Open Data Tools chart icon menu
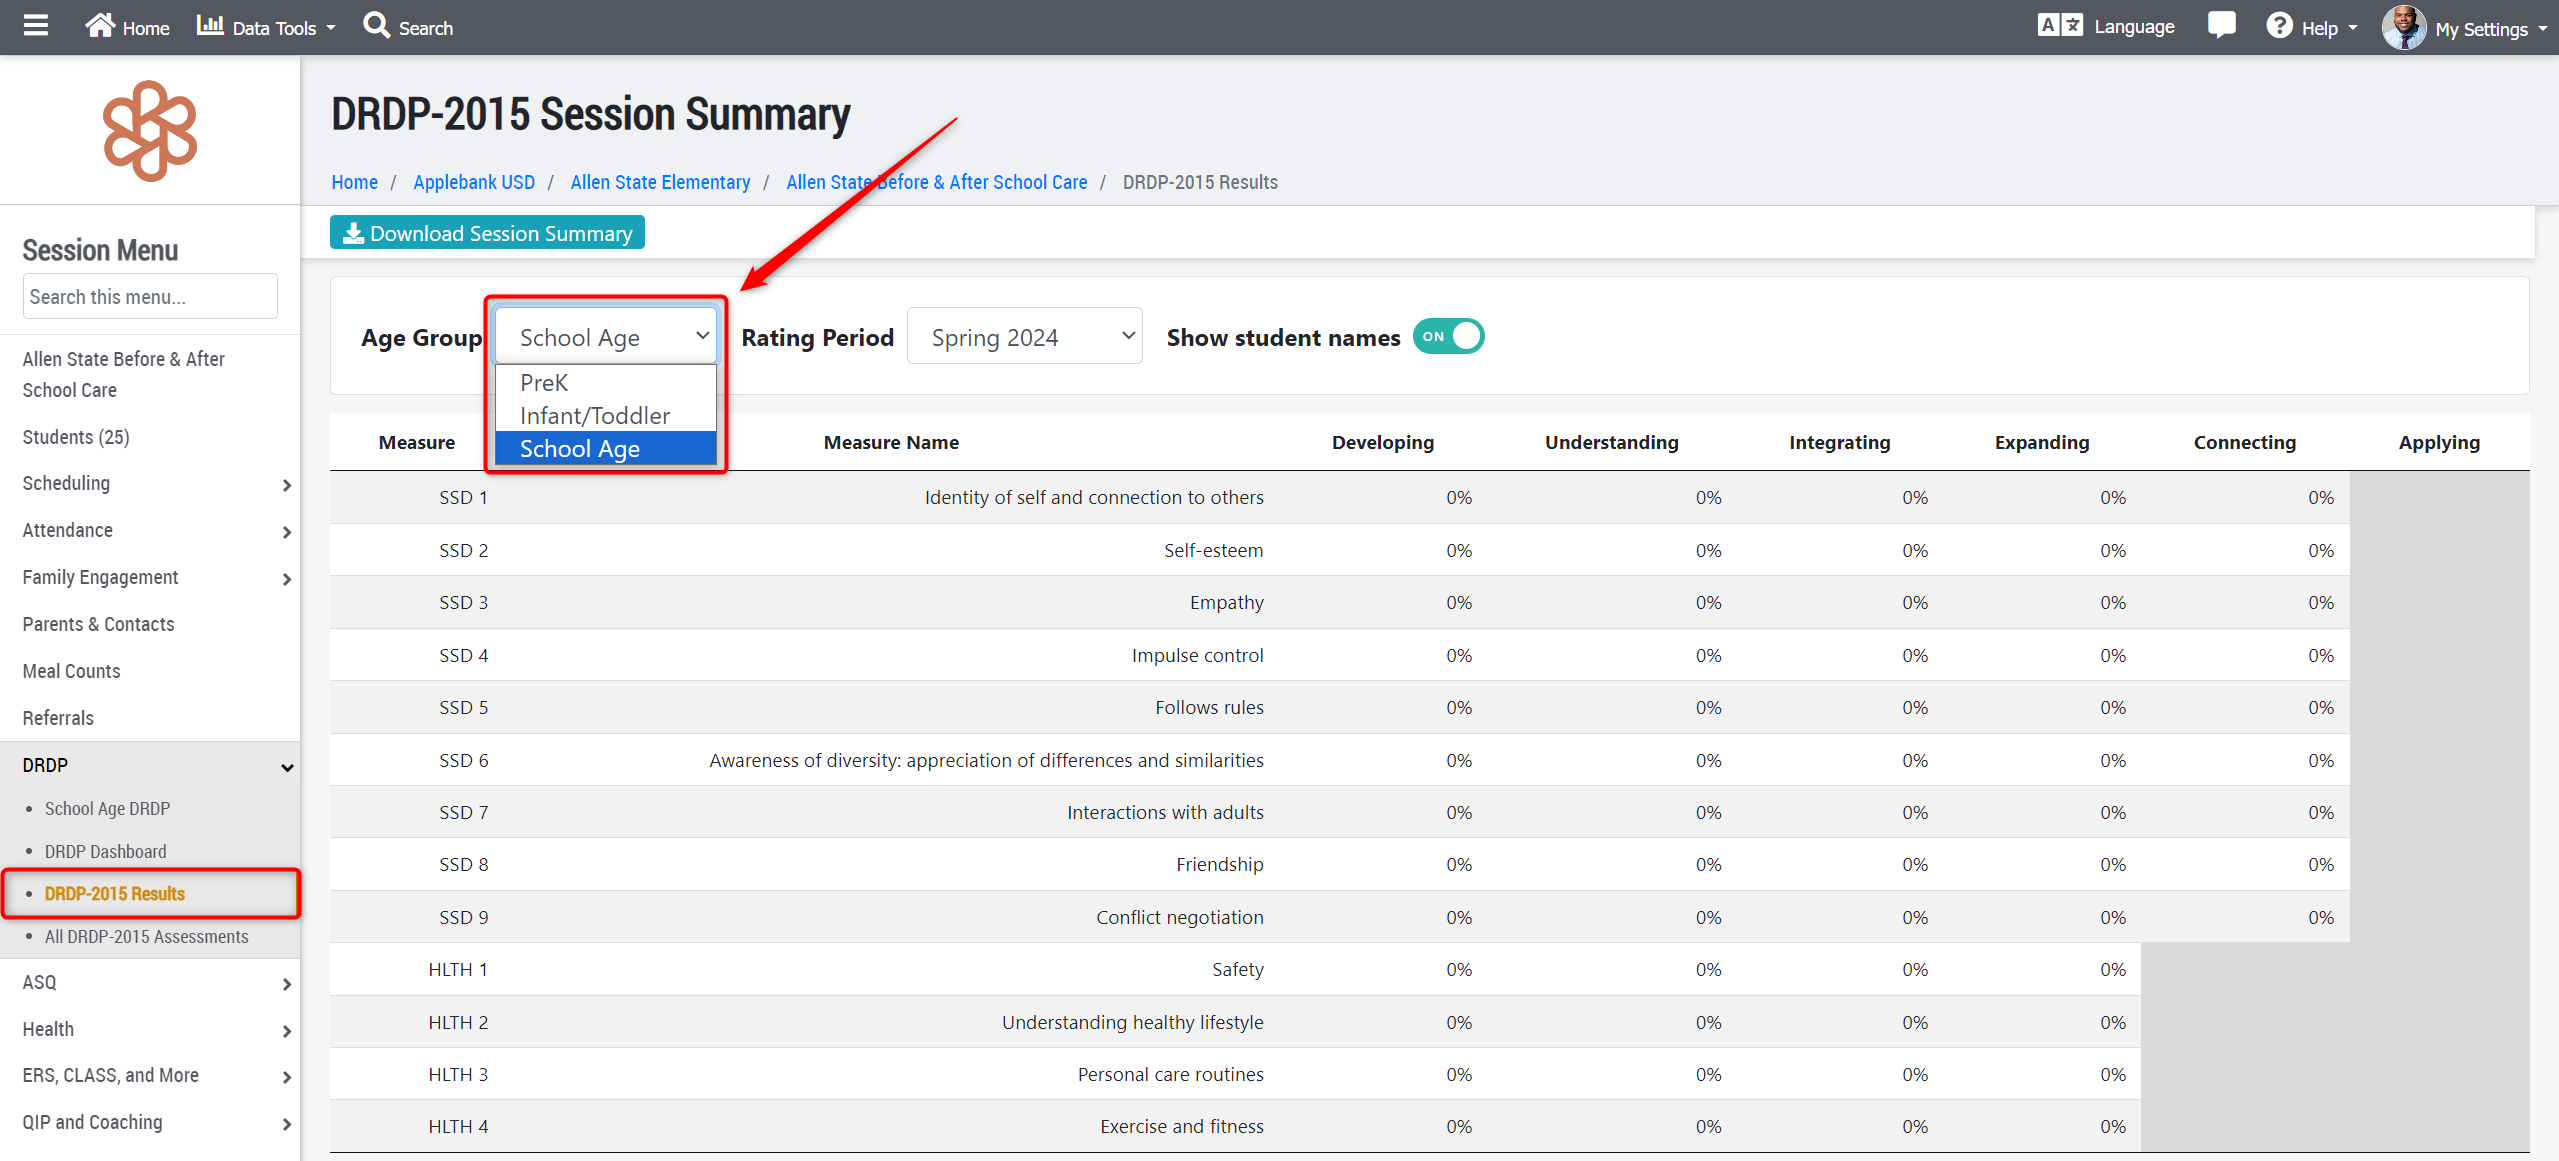2559x1161 pixels. [x=210, y=26]
